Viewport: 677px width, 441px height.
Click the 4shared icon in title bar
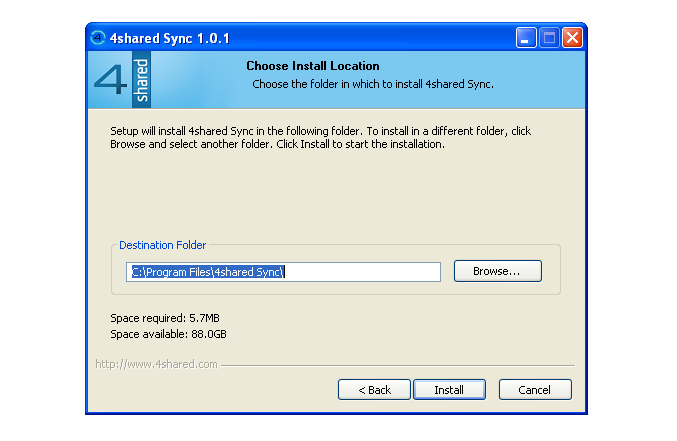click(x=99, y=38)
